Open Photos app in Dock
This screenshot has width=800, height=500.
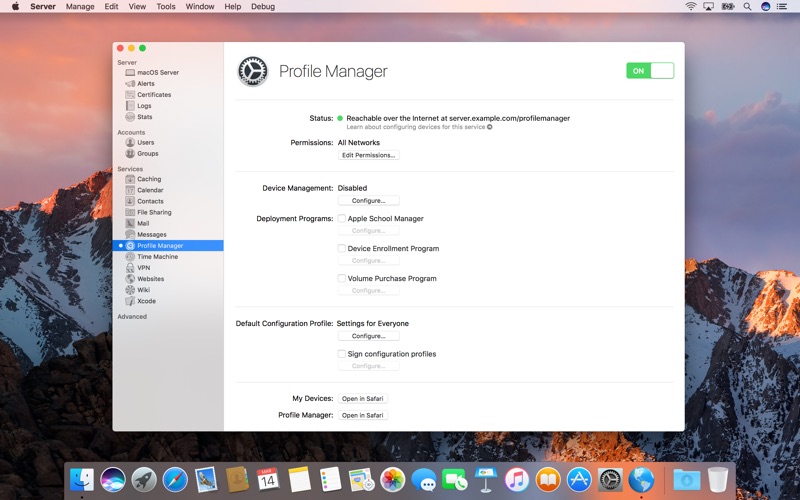click(x=392, y=480)
